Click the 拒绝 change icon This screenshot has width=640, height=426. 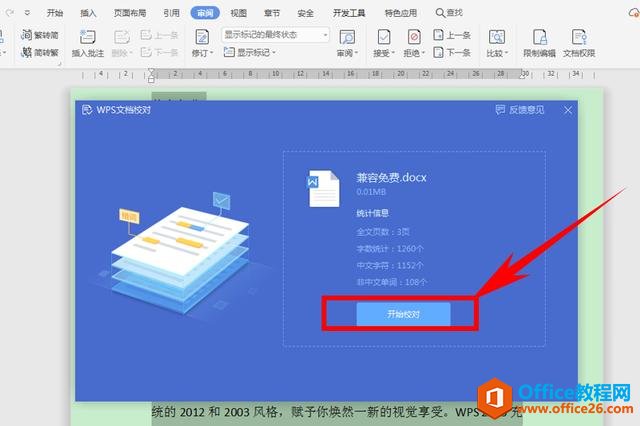(414, 37)
